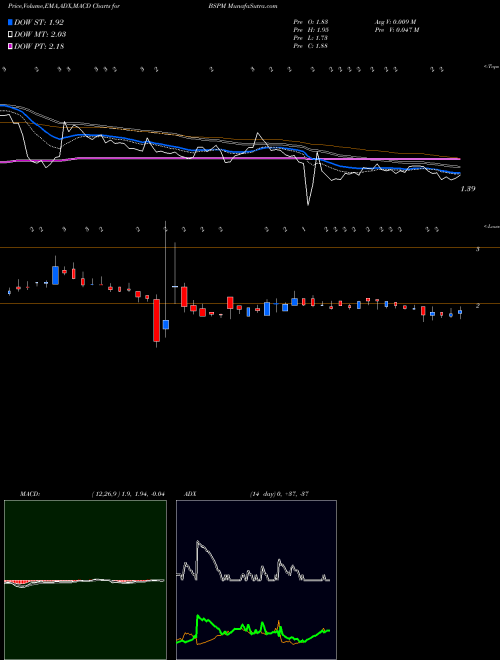Click the 'Pre L: 1.73' value
This screenshot has height=660, width=500.
(311, 38)
